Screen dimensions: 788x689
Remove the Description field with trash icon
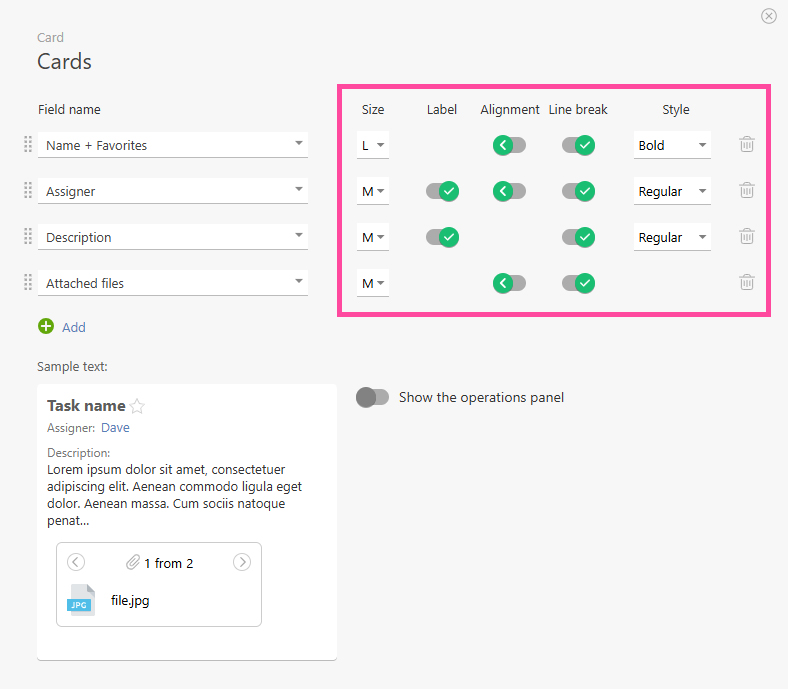[x=746, y=237]
